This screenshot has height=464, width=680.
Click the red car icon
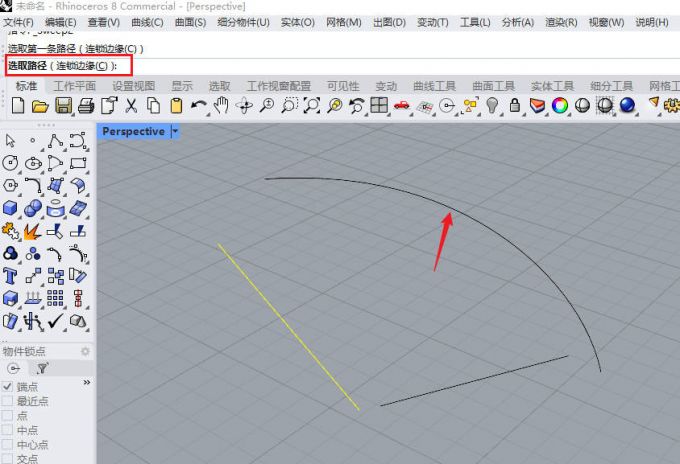(x=402, y=106)
